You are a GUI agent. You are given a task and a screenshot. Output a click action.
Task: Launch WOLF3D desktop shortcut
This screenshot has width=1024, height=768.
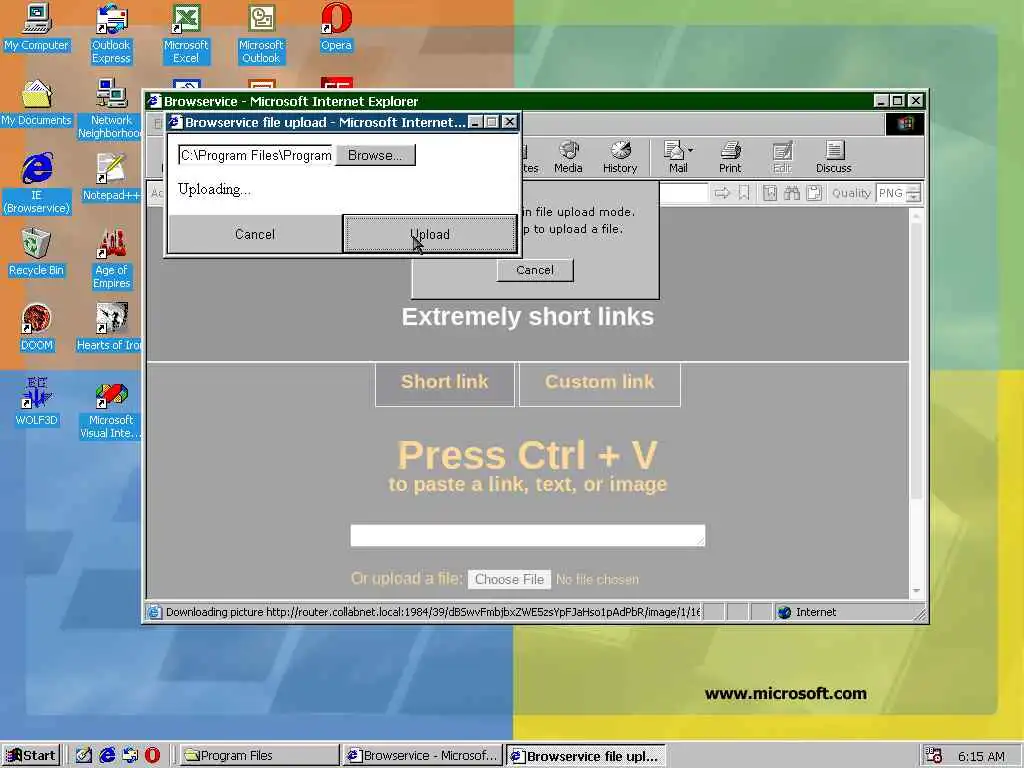coord(36,402)
